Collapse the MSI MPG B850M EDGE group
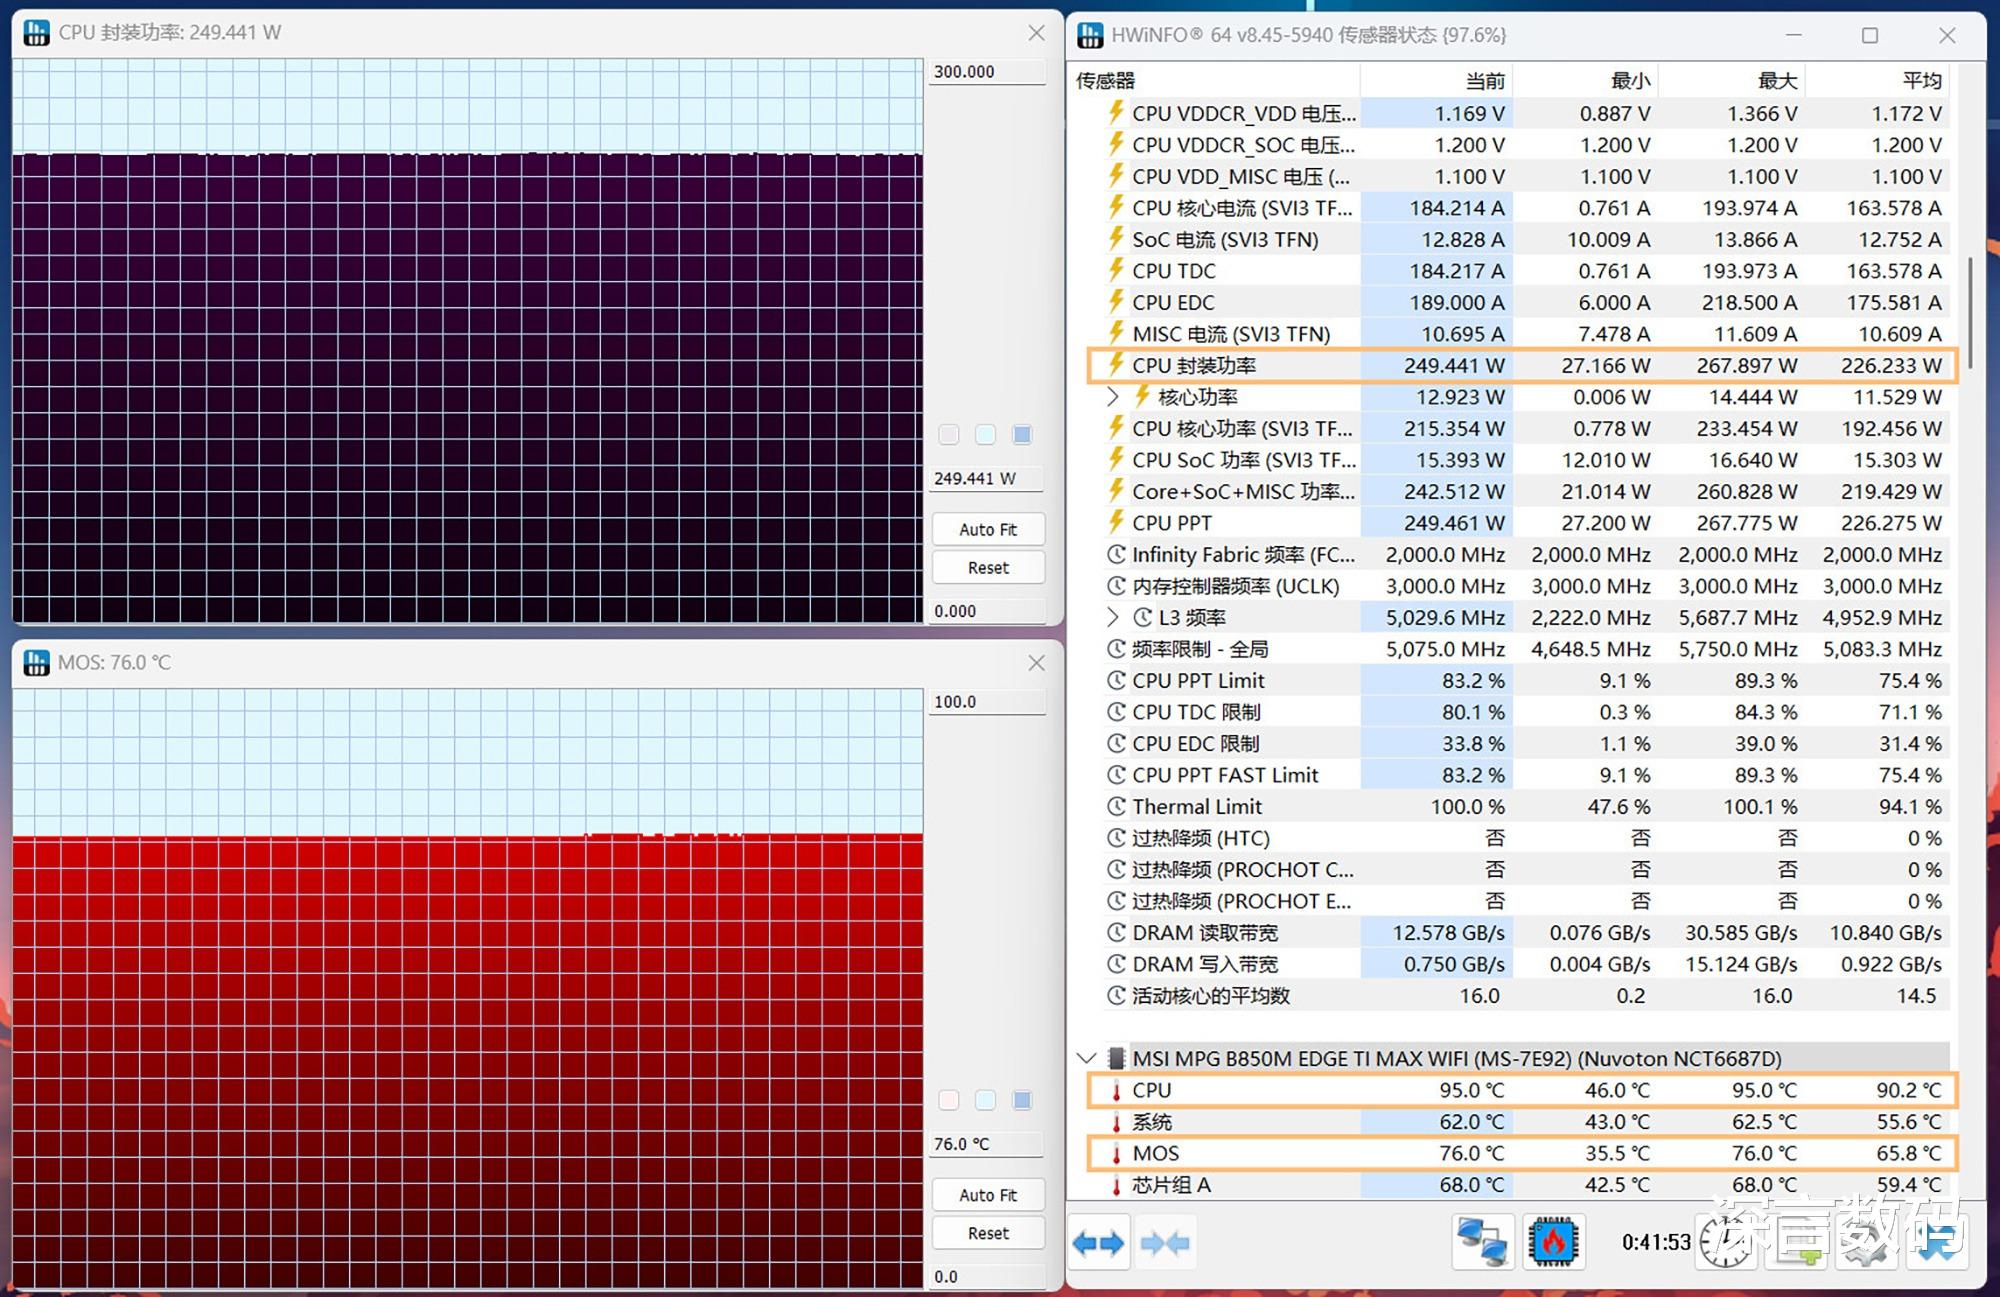 click(1087, 1058)
